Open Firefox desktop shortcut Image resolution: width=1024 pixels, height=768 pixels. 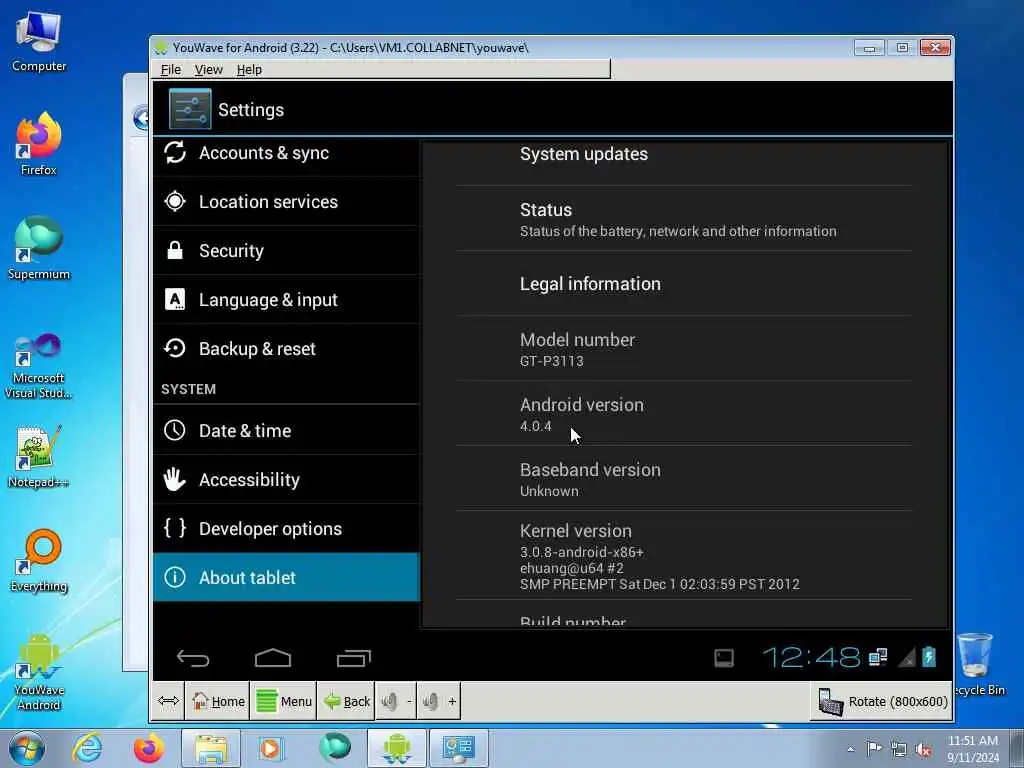coord(39,144)
